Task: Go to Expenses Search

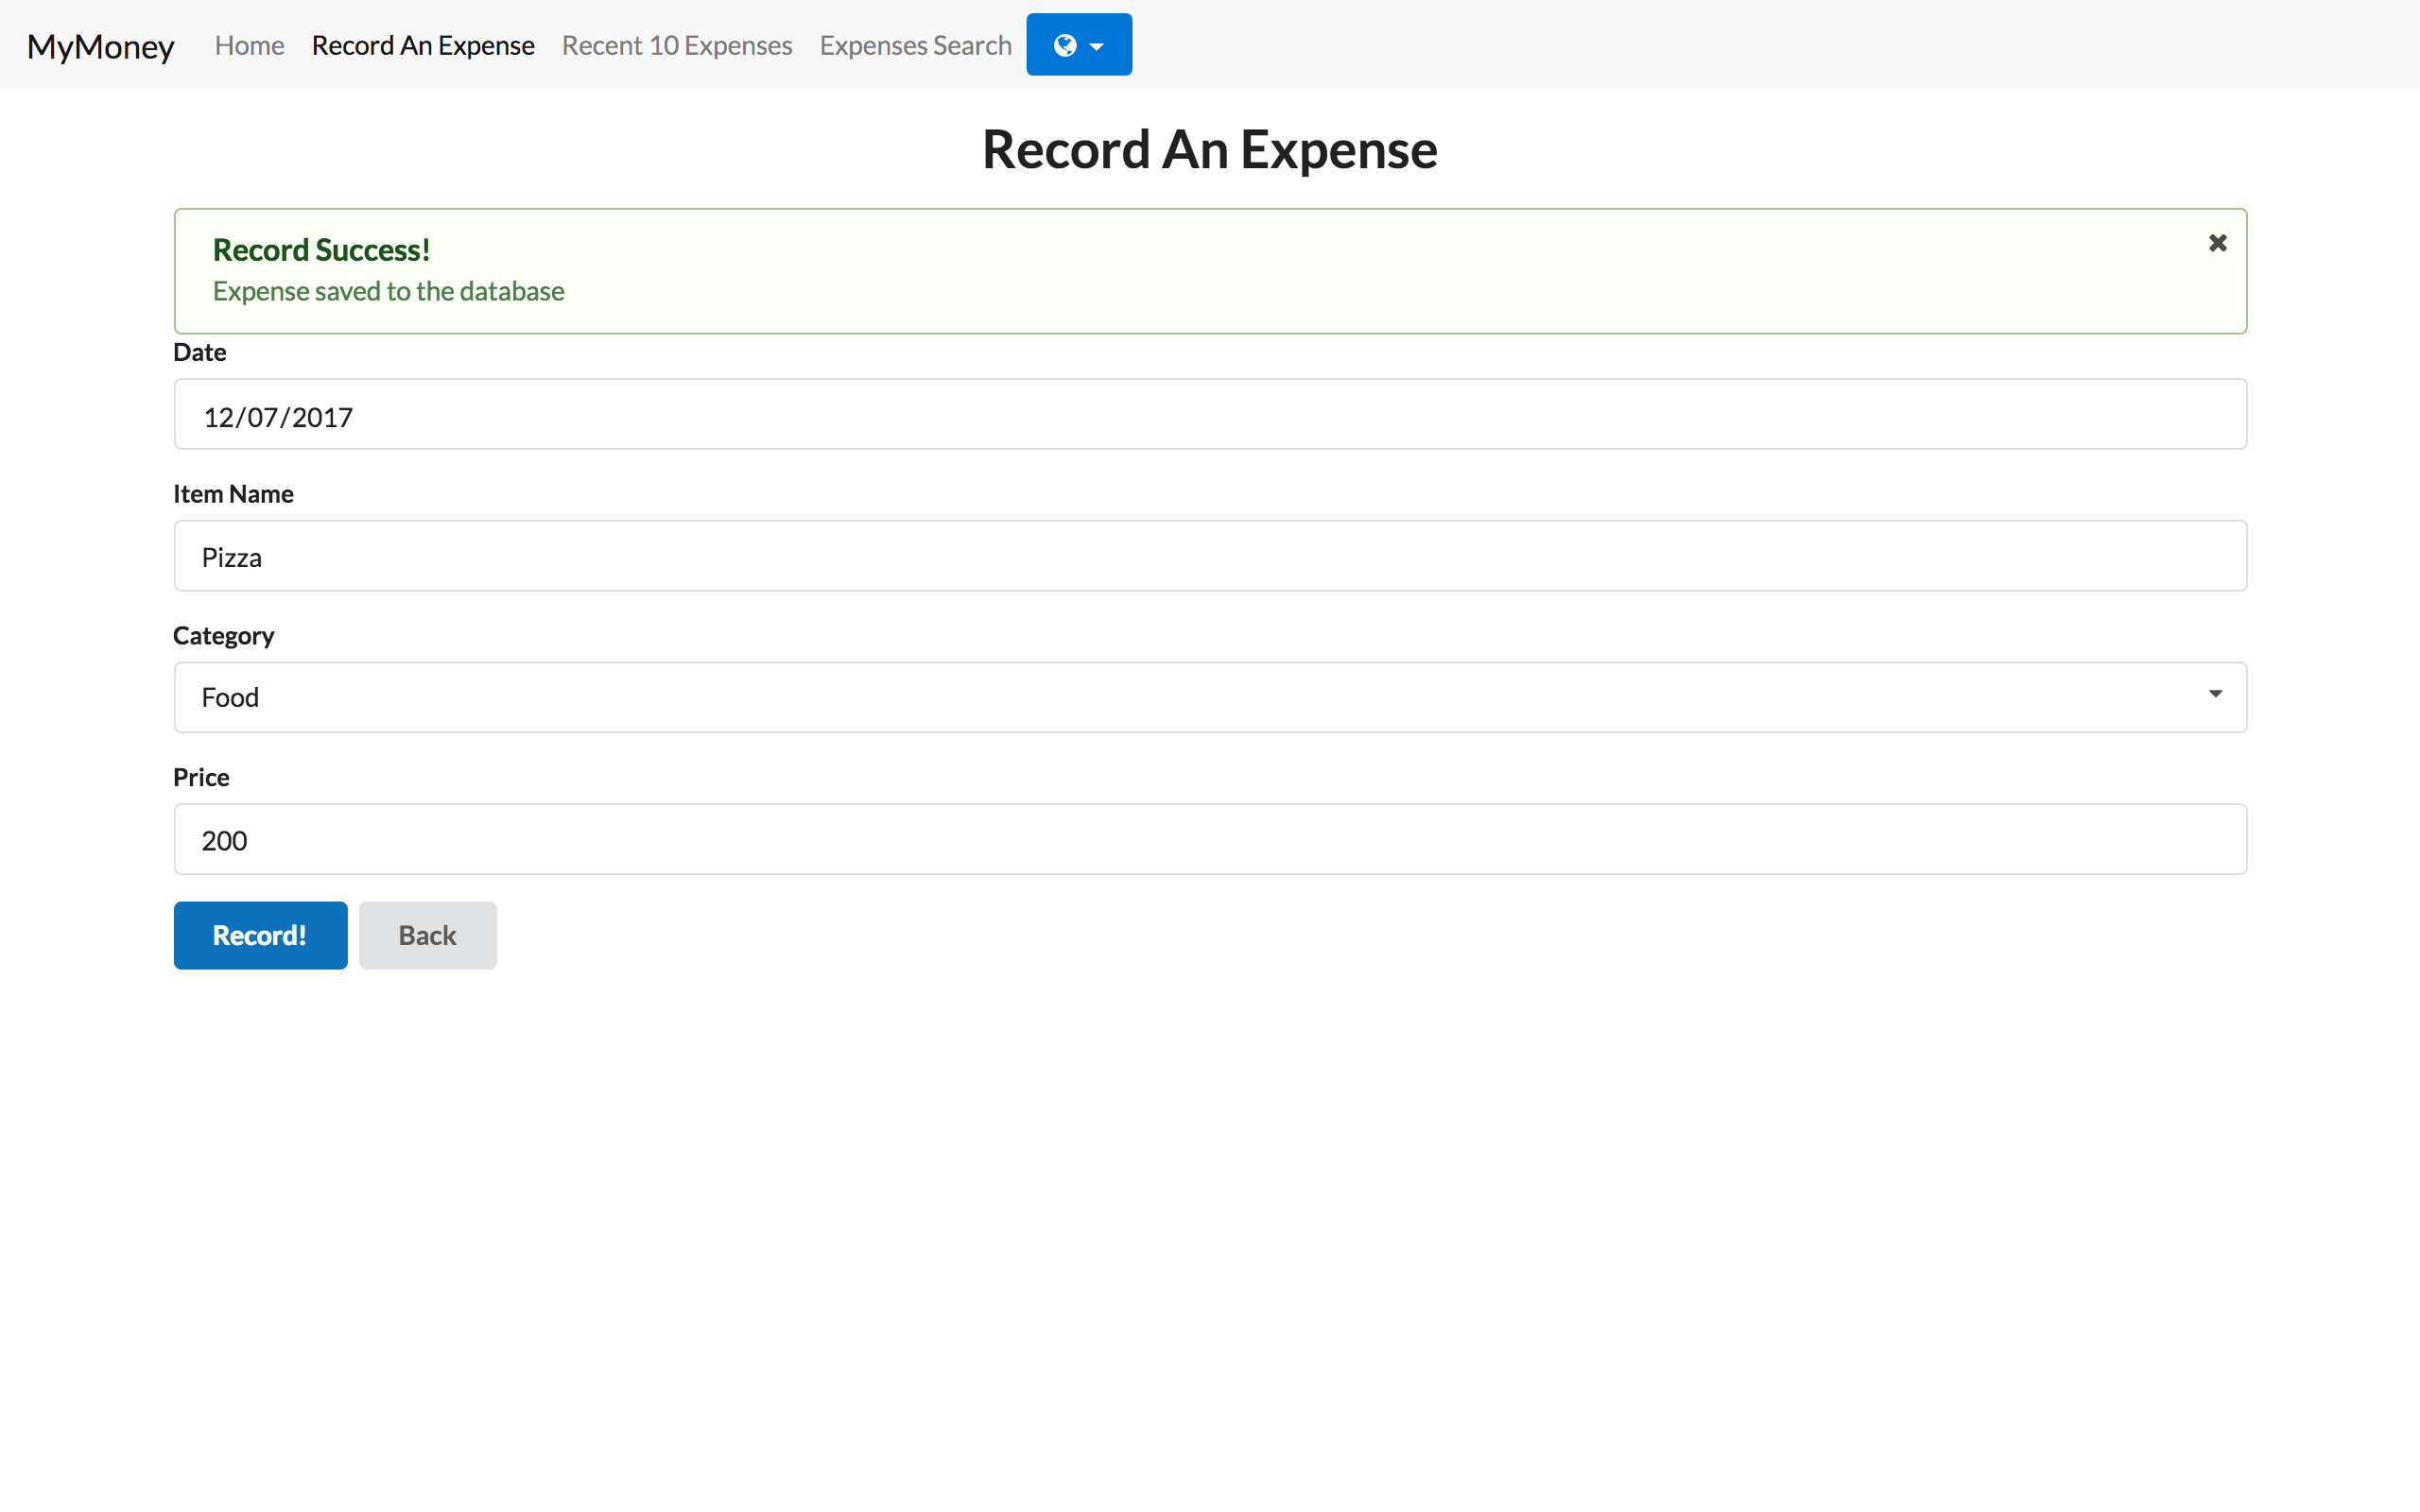Action: point(915,45)
